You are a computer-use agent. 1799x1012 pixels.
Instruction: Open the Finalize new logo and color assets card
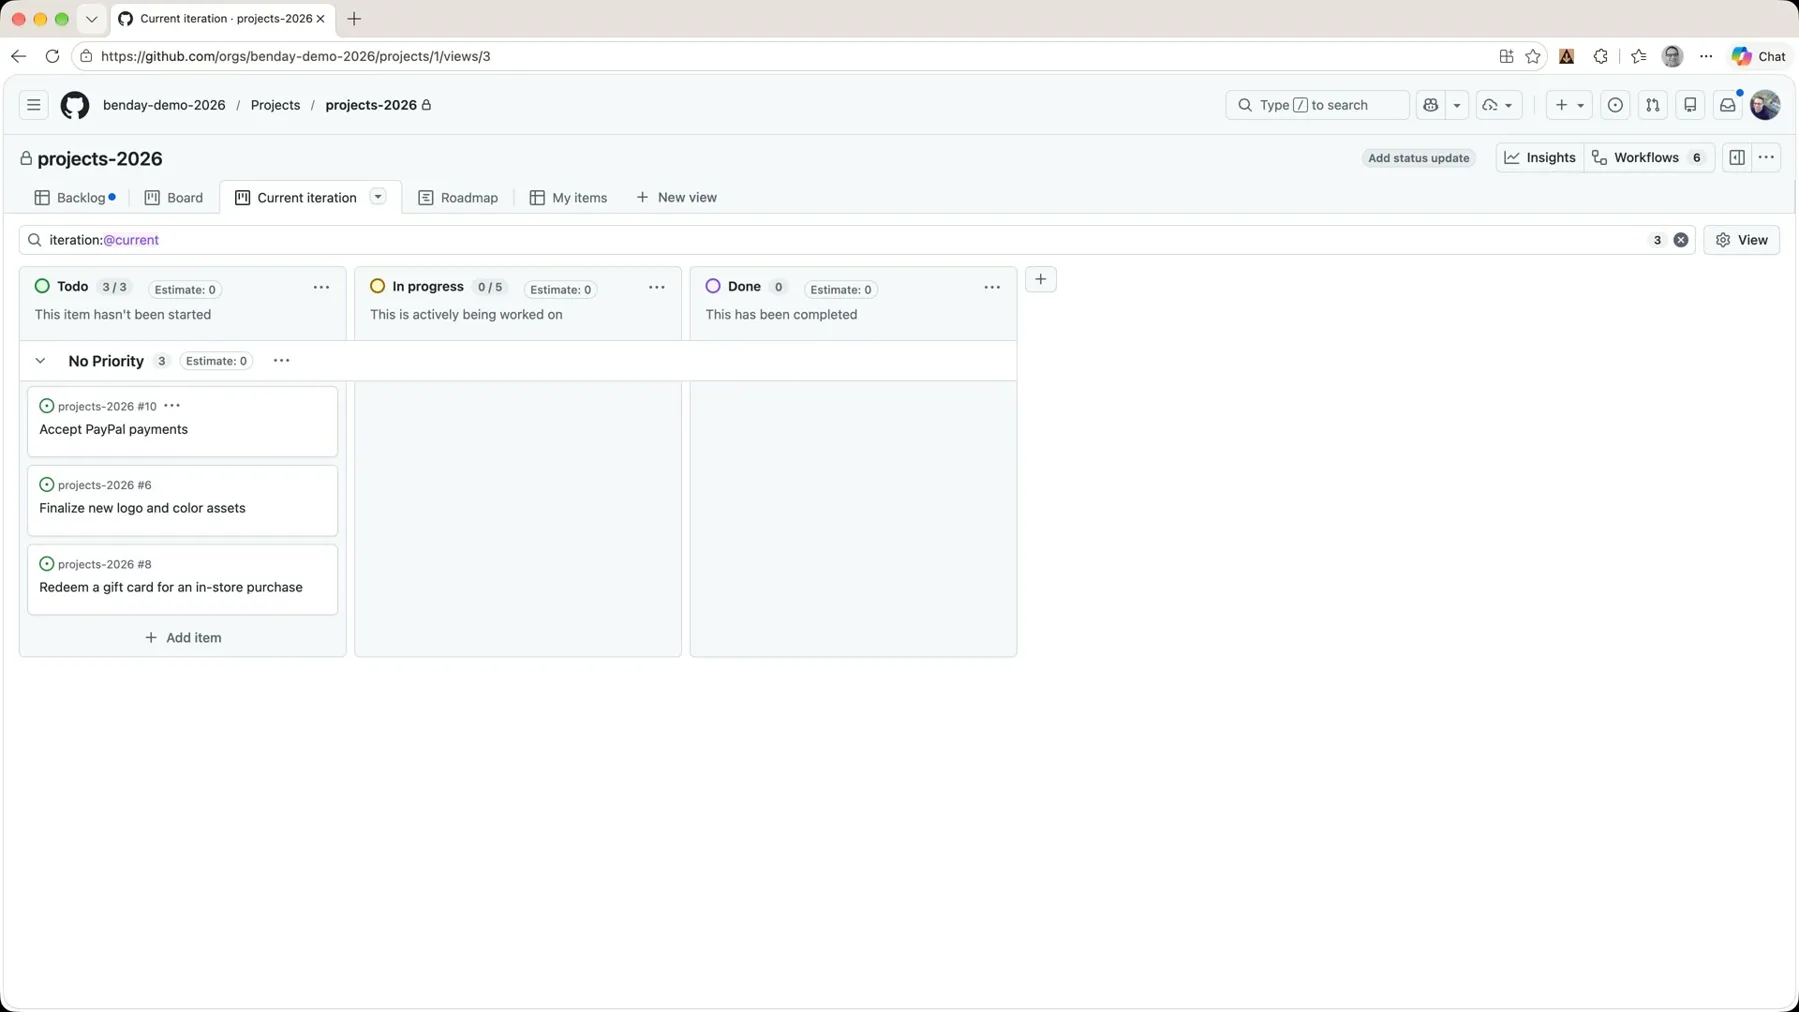tap(183, 500)
